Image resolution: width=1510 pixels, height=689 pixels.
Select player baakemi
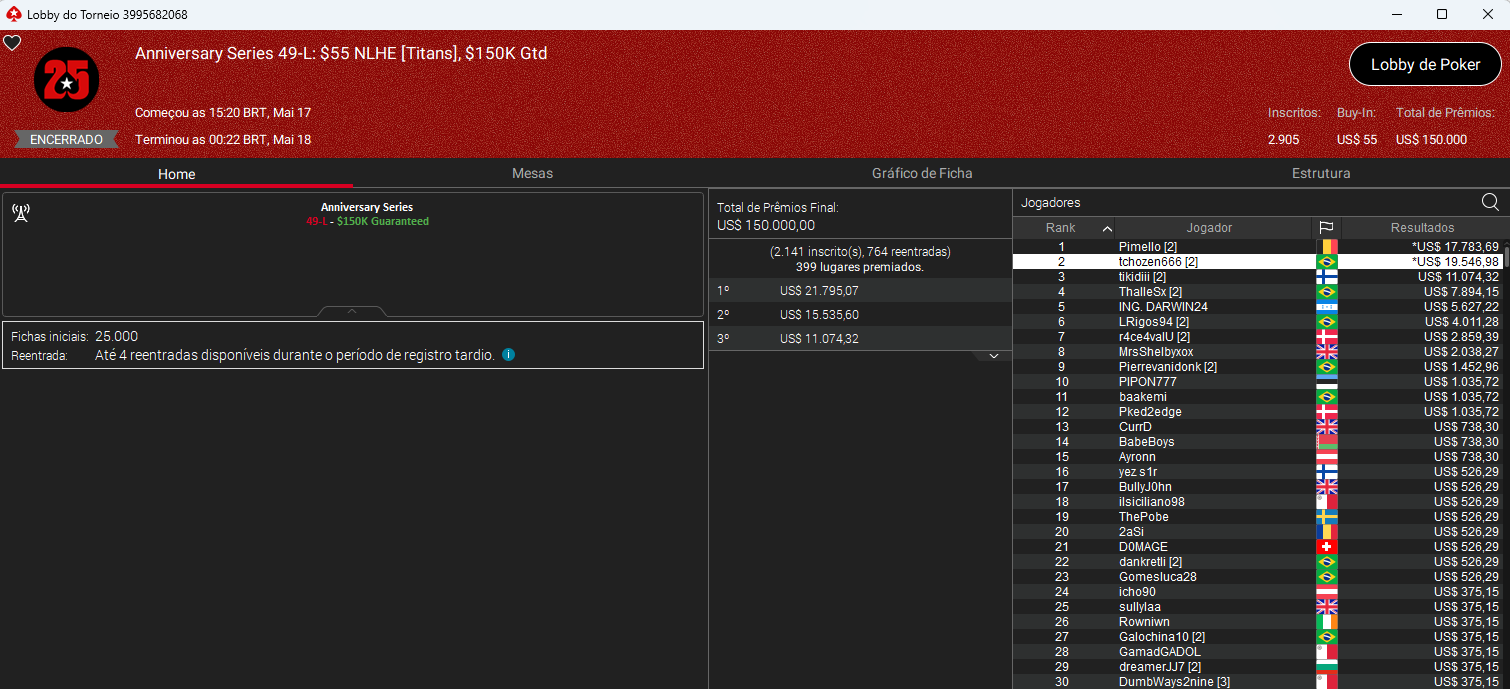pos(1258,397)
